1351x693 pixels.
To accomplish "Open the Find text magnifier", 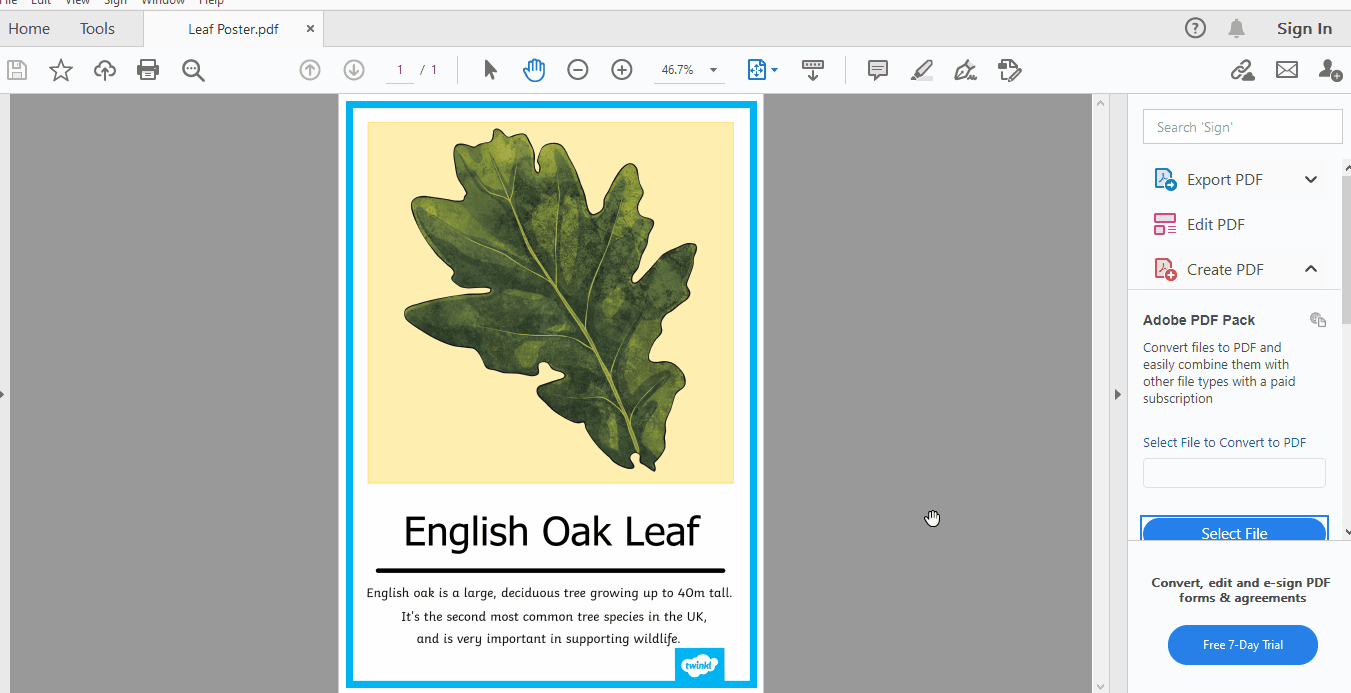I will click(193, 70).
